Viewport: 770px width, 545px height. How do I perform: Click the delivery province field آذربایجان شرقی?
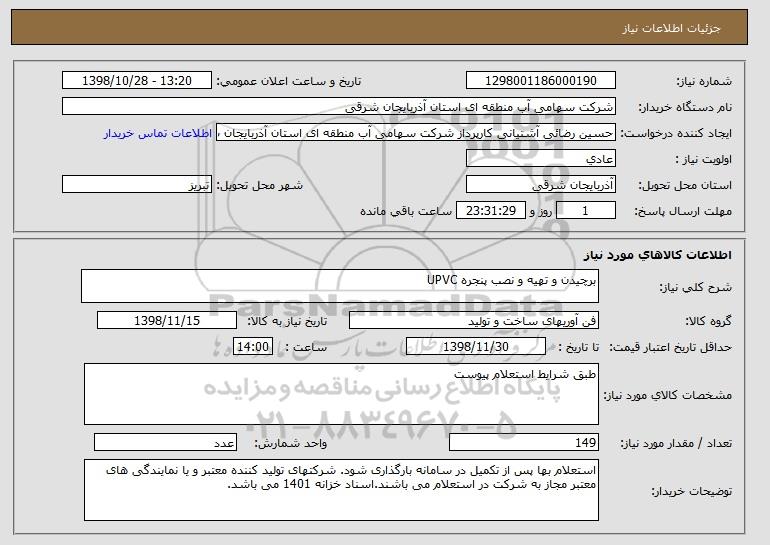[541, 185]
